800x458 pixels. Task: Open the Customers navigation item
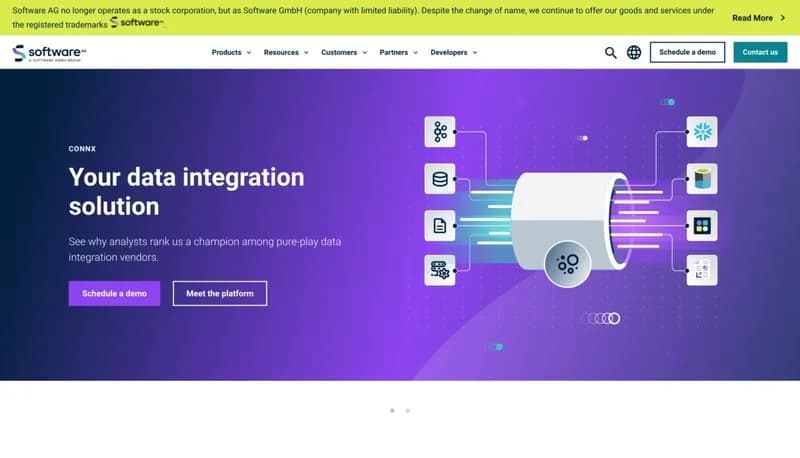click(339, 53)
